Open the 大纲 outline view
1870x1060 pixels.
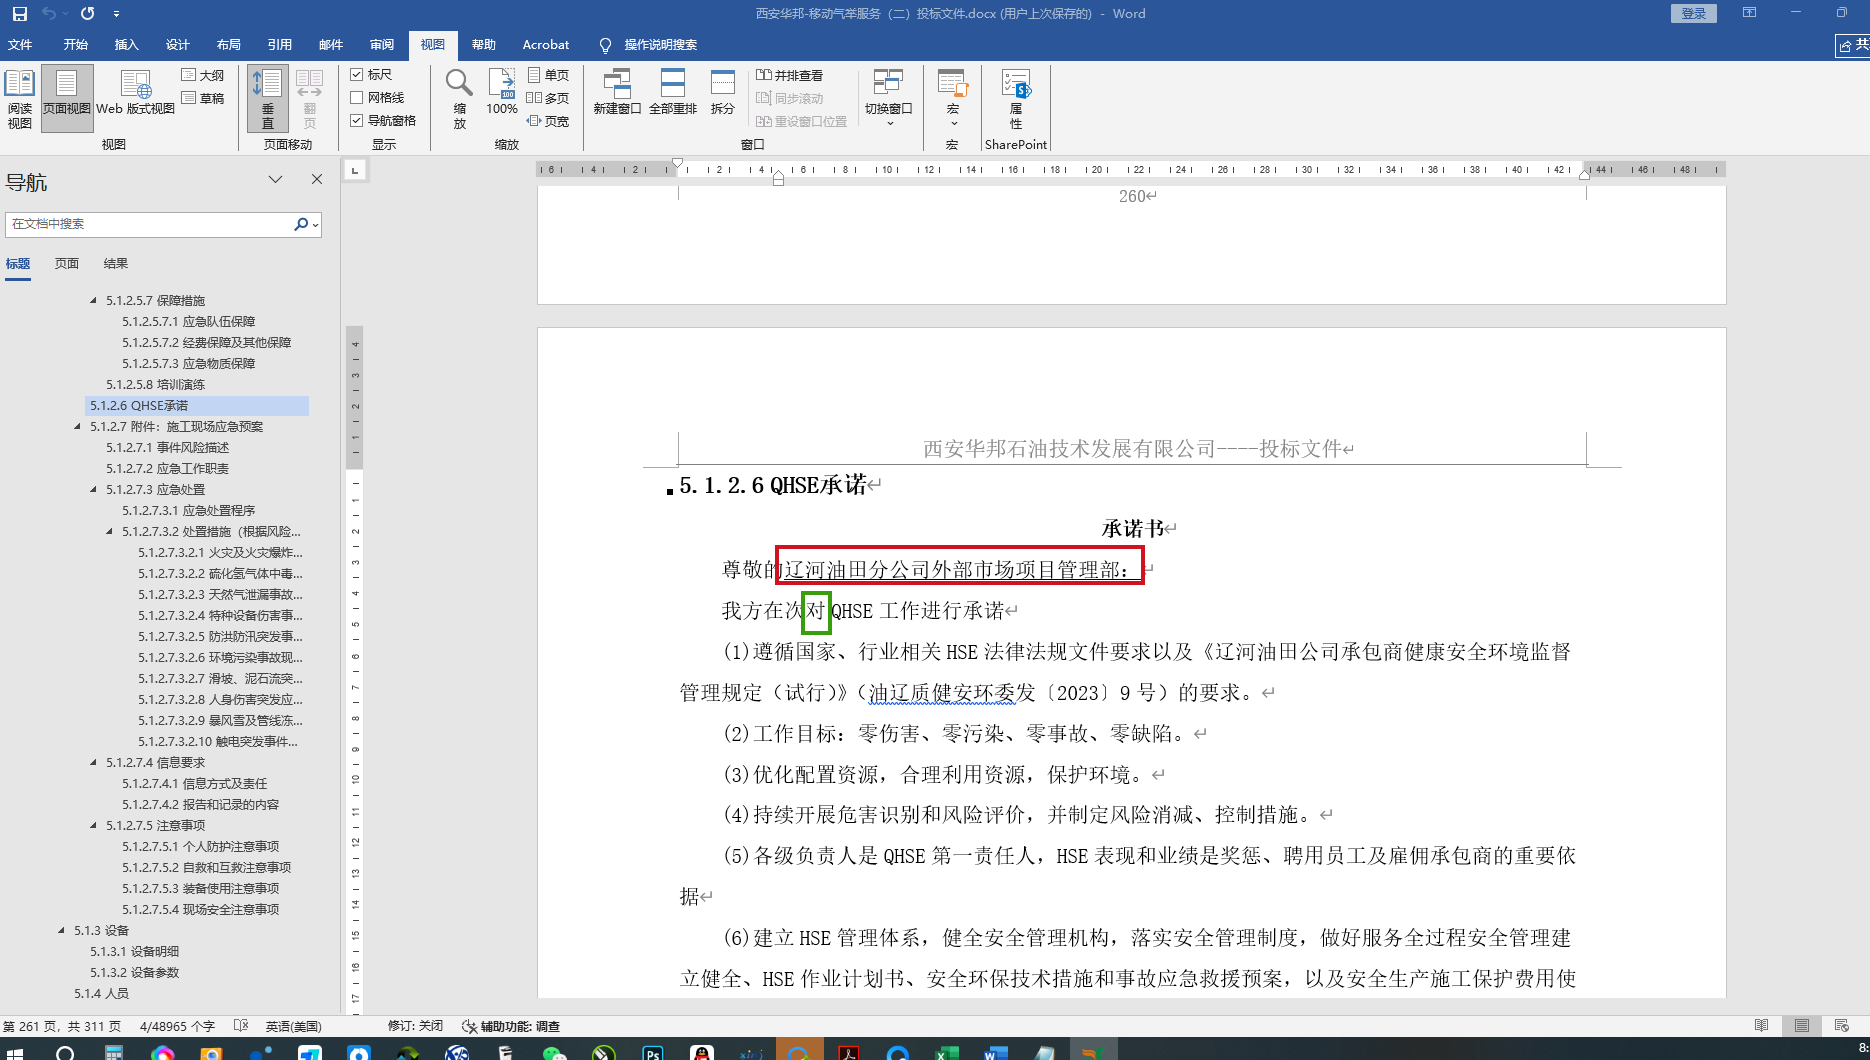(x=203, y=75)
